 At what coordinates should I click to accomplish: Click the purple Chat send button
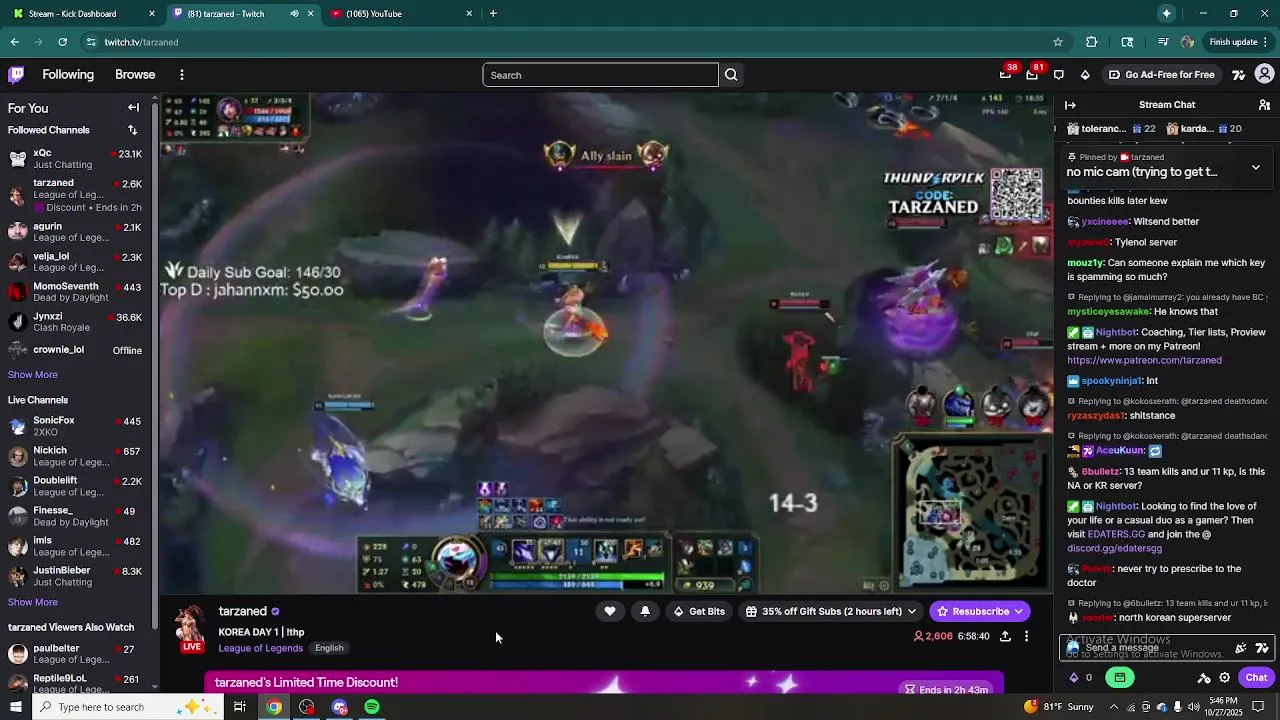1256,677
